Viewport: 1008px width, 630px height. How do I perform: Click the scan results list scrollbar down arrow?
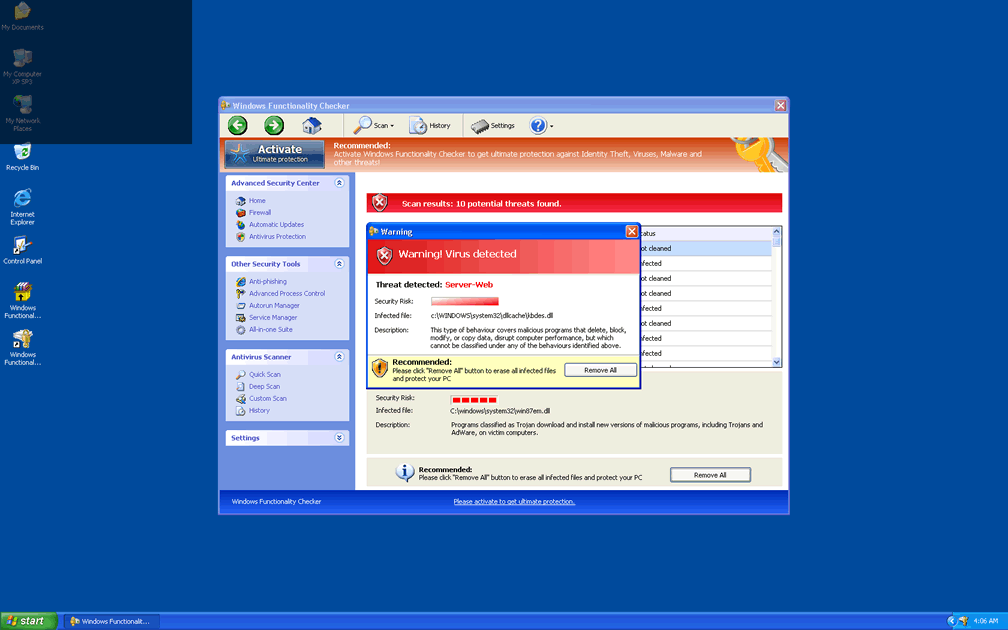click(x=777, y=362)
